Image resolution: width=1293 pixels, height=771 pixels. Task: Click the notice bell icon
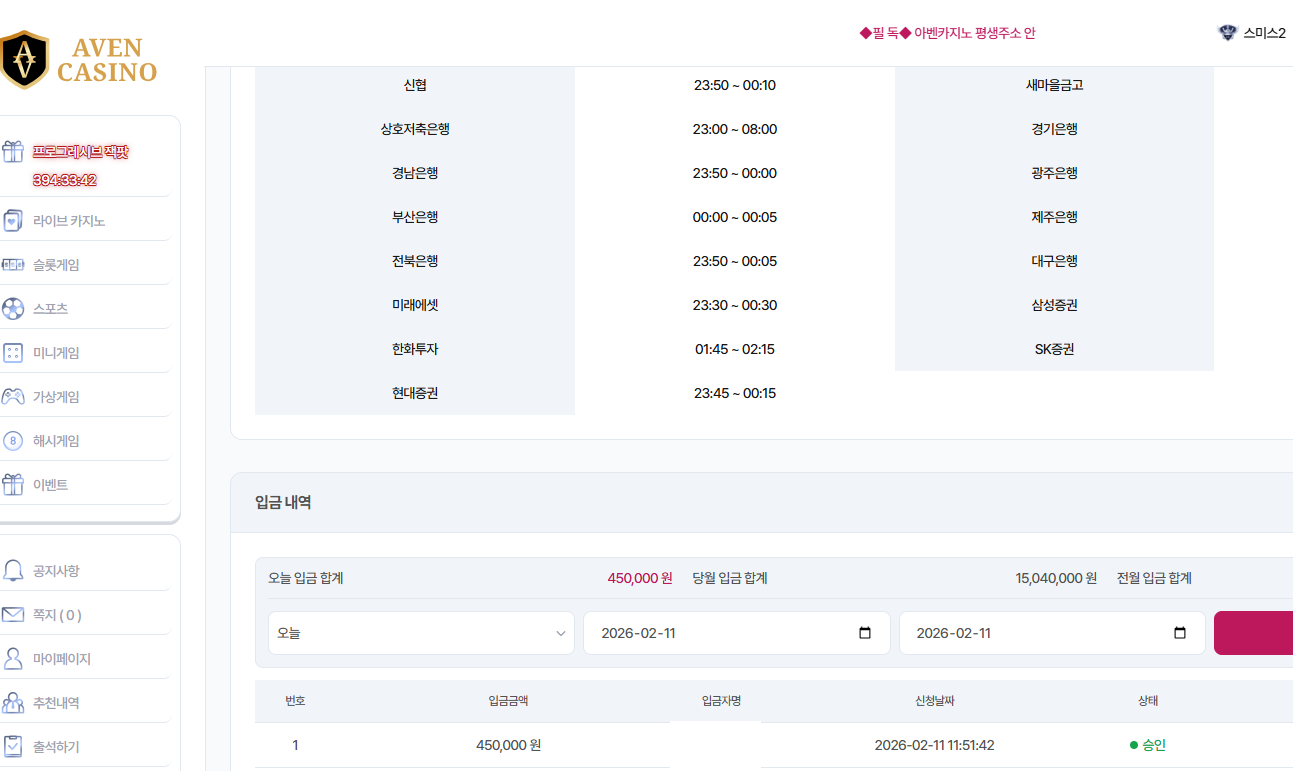pyautogui.click(x=13, y=571)
